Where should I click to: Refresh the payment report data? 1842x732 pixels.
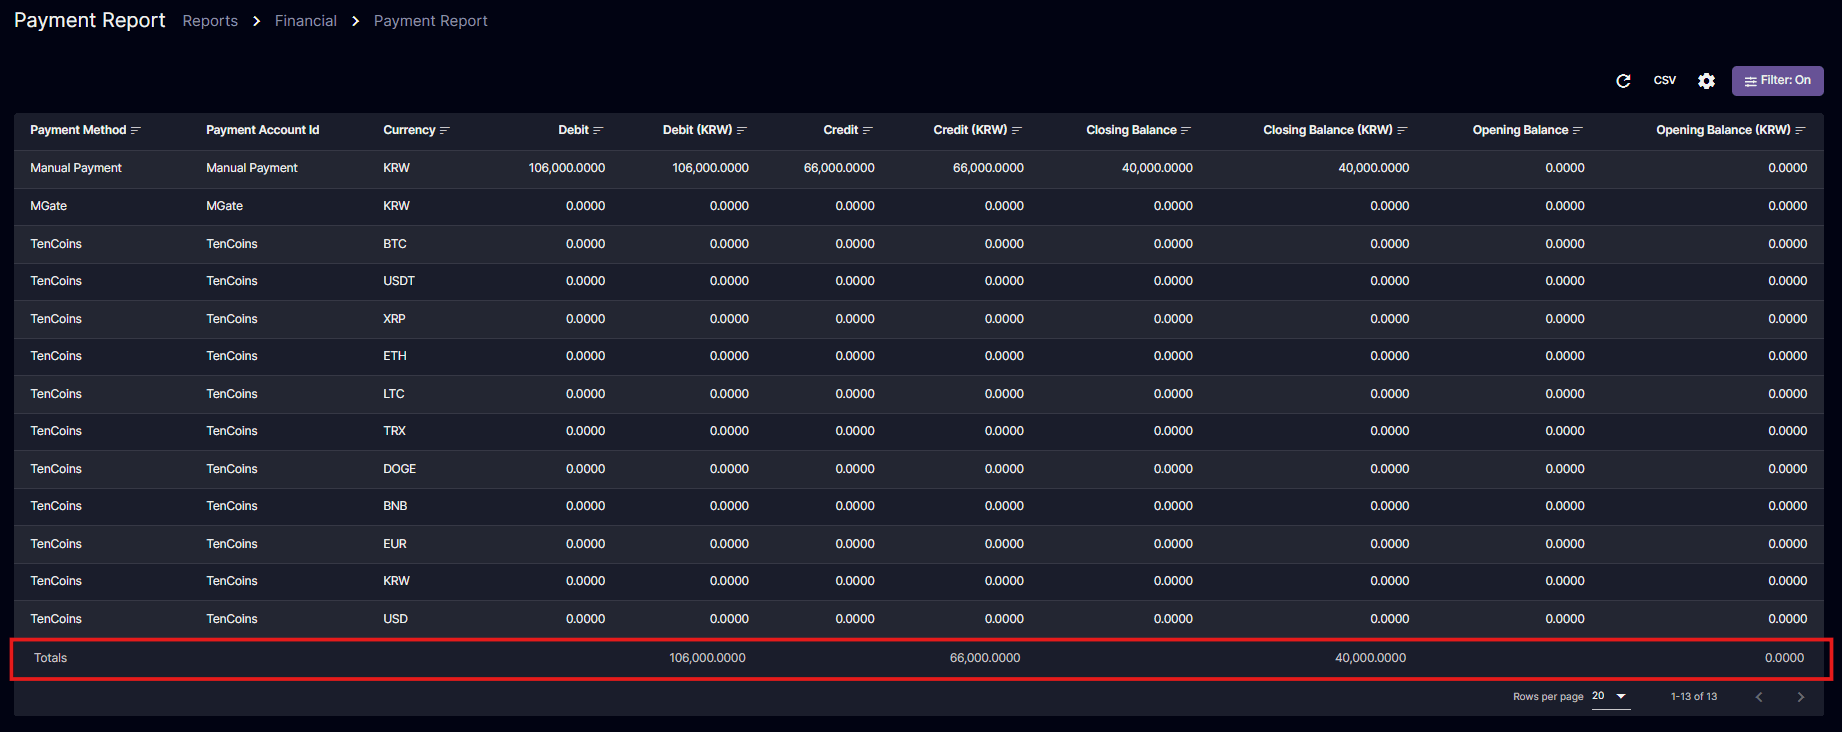coord(1623,81)
